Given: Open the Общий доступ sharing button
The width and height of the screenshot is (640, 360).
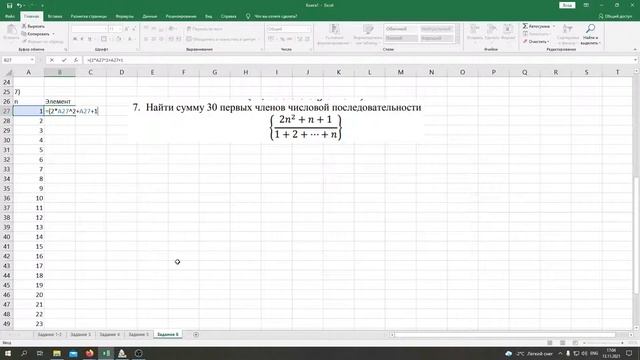Looking at the screenshot, I should tap(616, 16).
